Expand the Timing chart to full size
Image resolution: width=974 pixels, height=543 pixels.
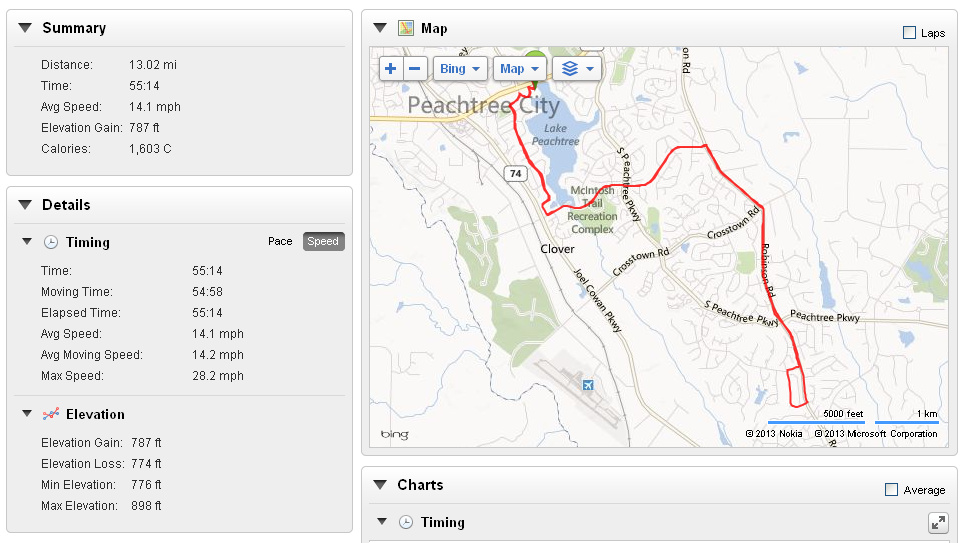[937, 522]
